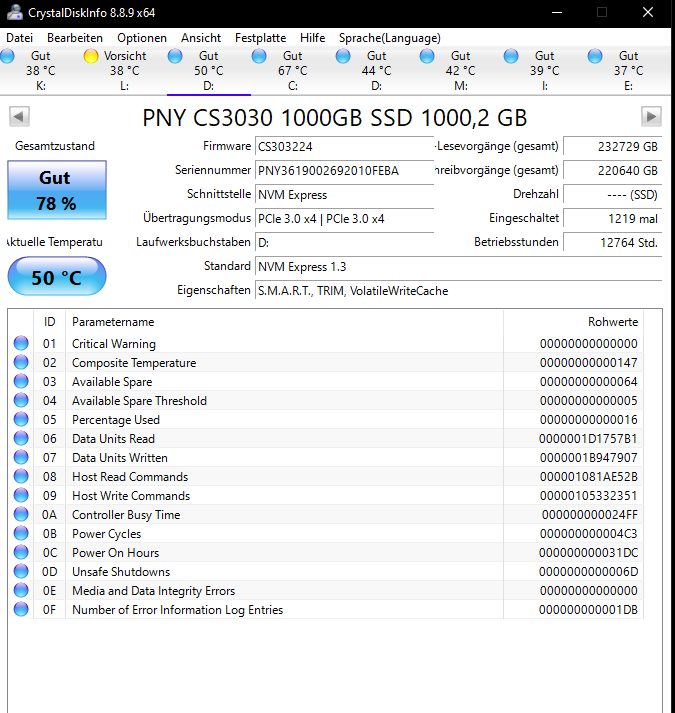Click the Rohwerte column header
The image size is (675, 713).
point(574,322)
